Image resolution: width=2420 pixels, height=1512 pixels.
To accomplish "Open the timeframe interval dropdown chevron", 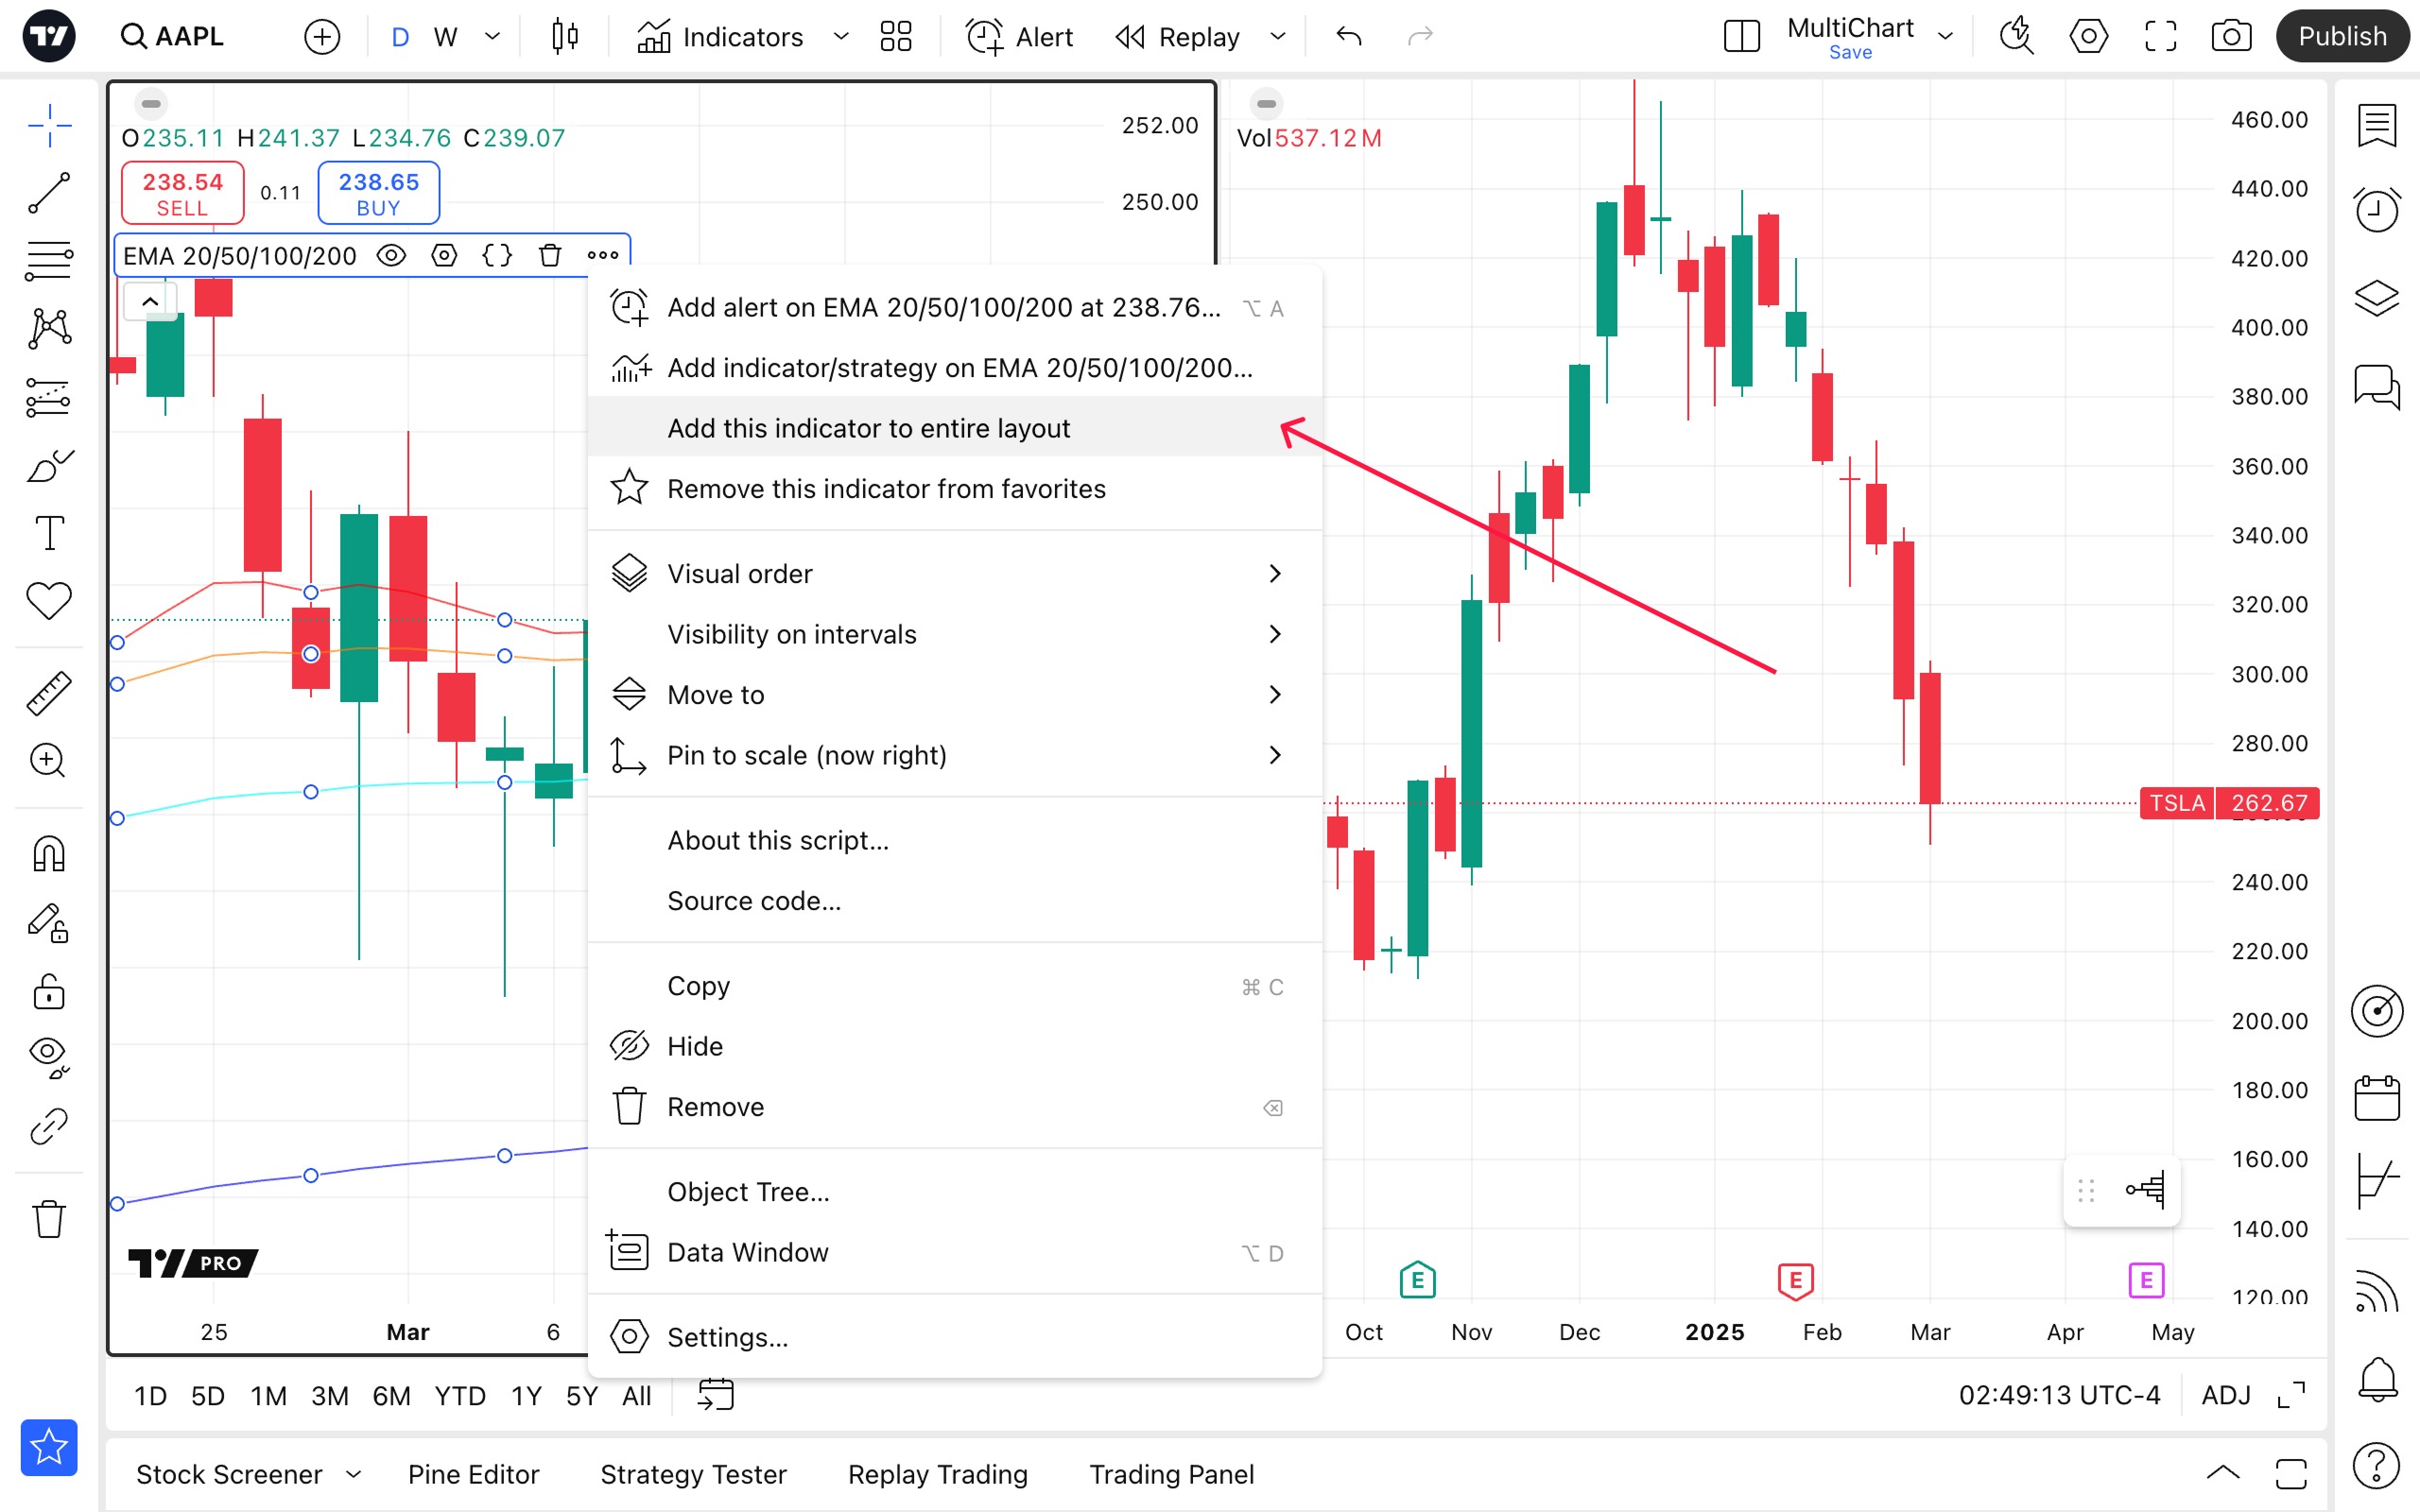I will (492, 37).
